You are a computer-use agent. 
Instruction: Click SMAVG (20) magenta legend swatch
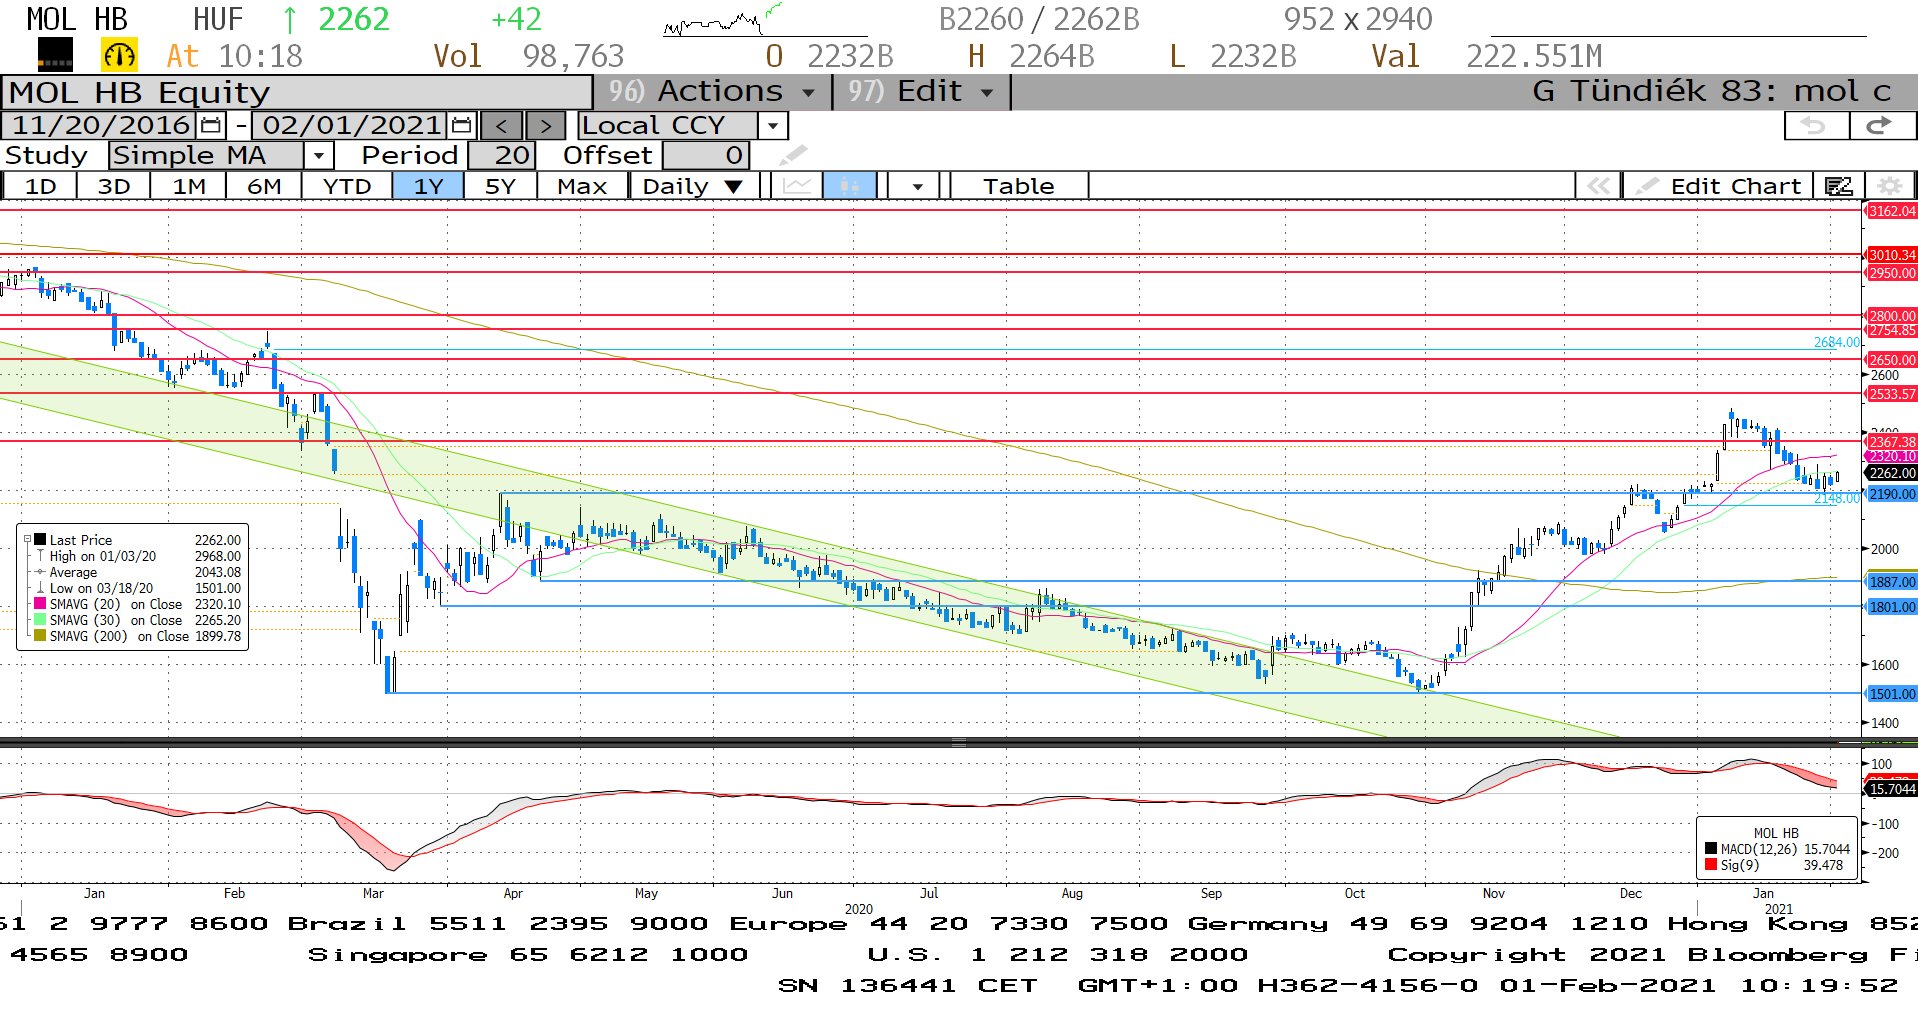pyautogui.click(x=40, y=604)
